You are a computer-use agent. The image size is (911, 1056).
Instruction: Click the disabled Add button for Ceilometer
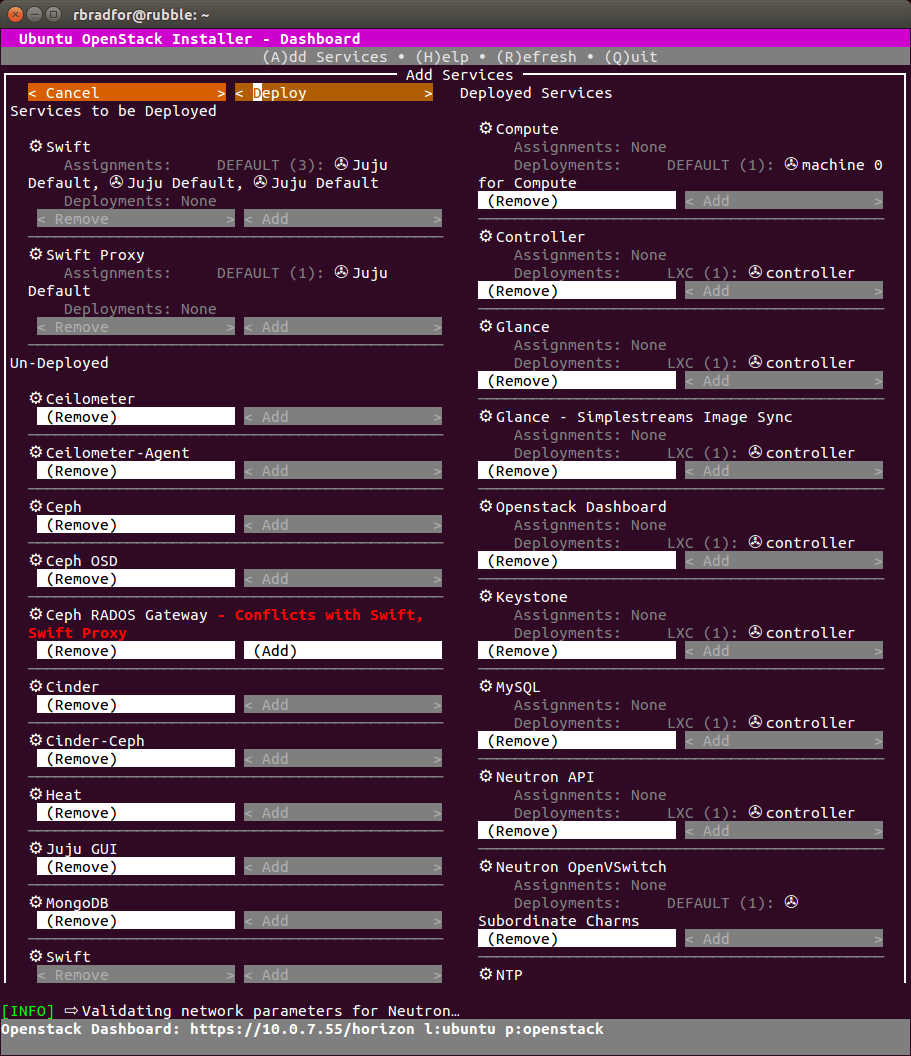pos(343,417)
